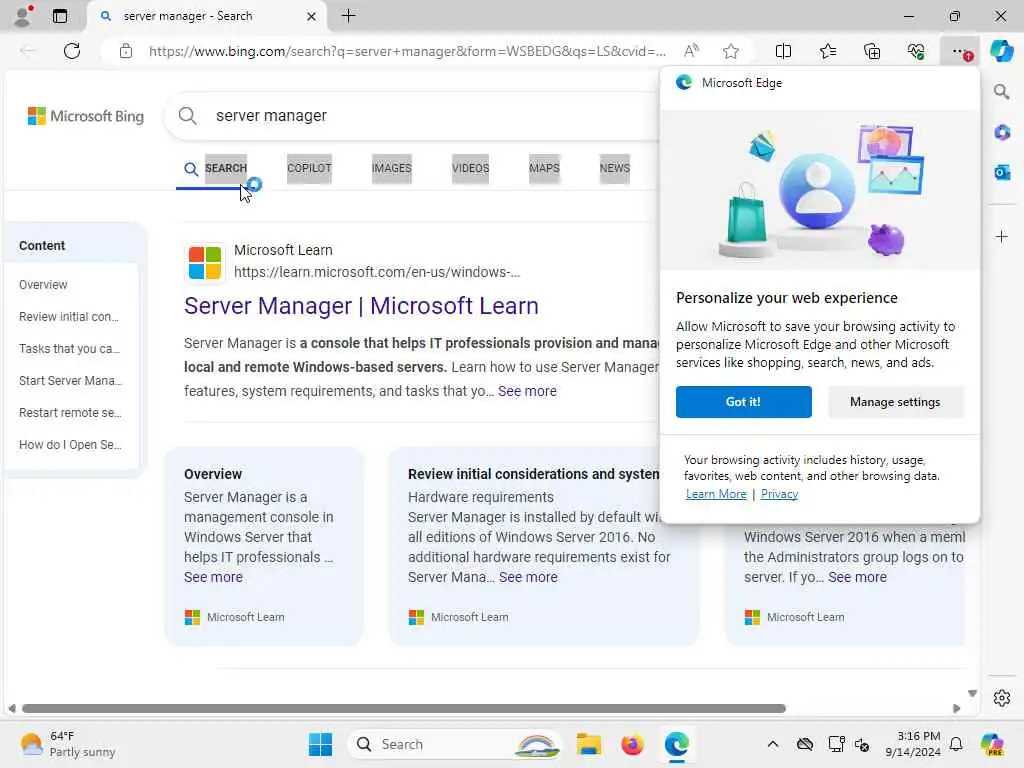Click See more in the Administrators group card
This screenshot has height=768, width=1024.
tap(857, 577)
